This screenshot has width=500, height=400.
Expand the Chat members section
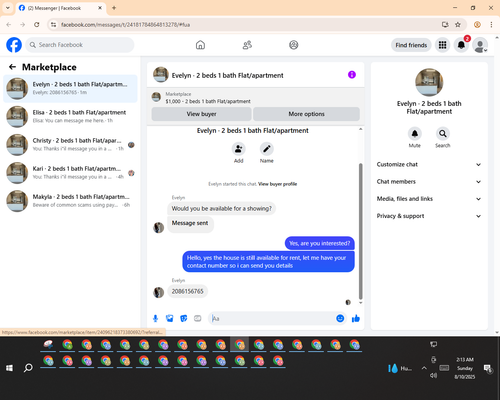coord(429,182)
